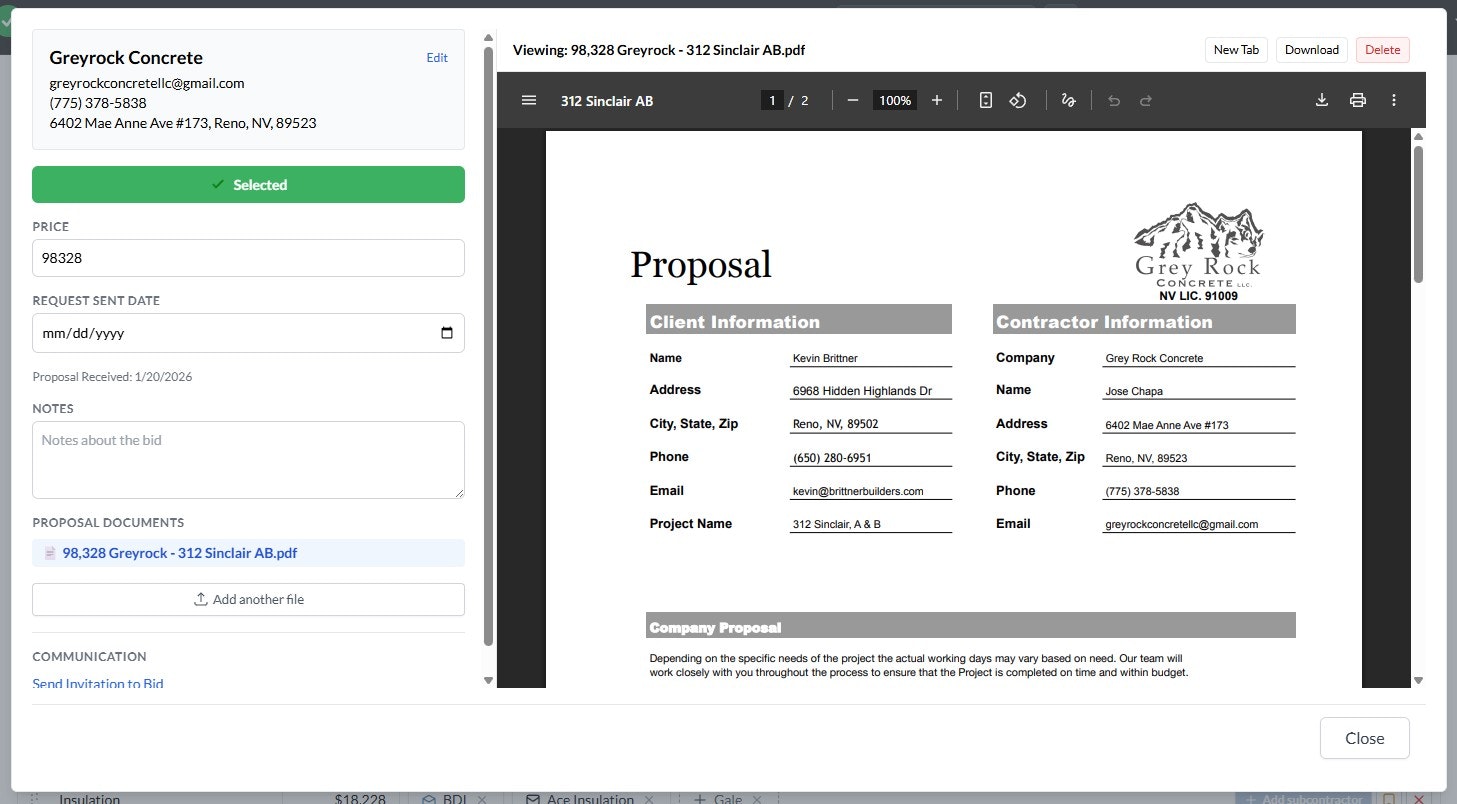Remove Ace Insulation from the row
The height and width of the screenshot is (804, 1457).
(651, 798)
